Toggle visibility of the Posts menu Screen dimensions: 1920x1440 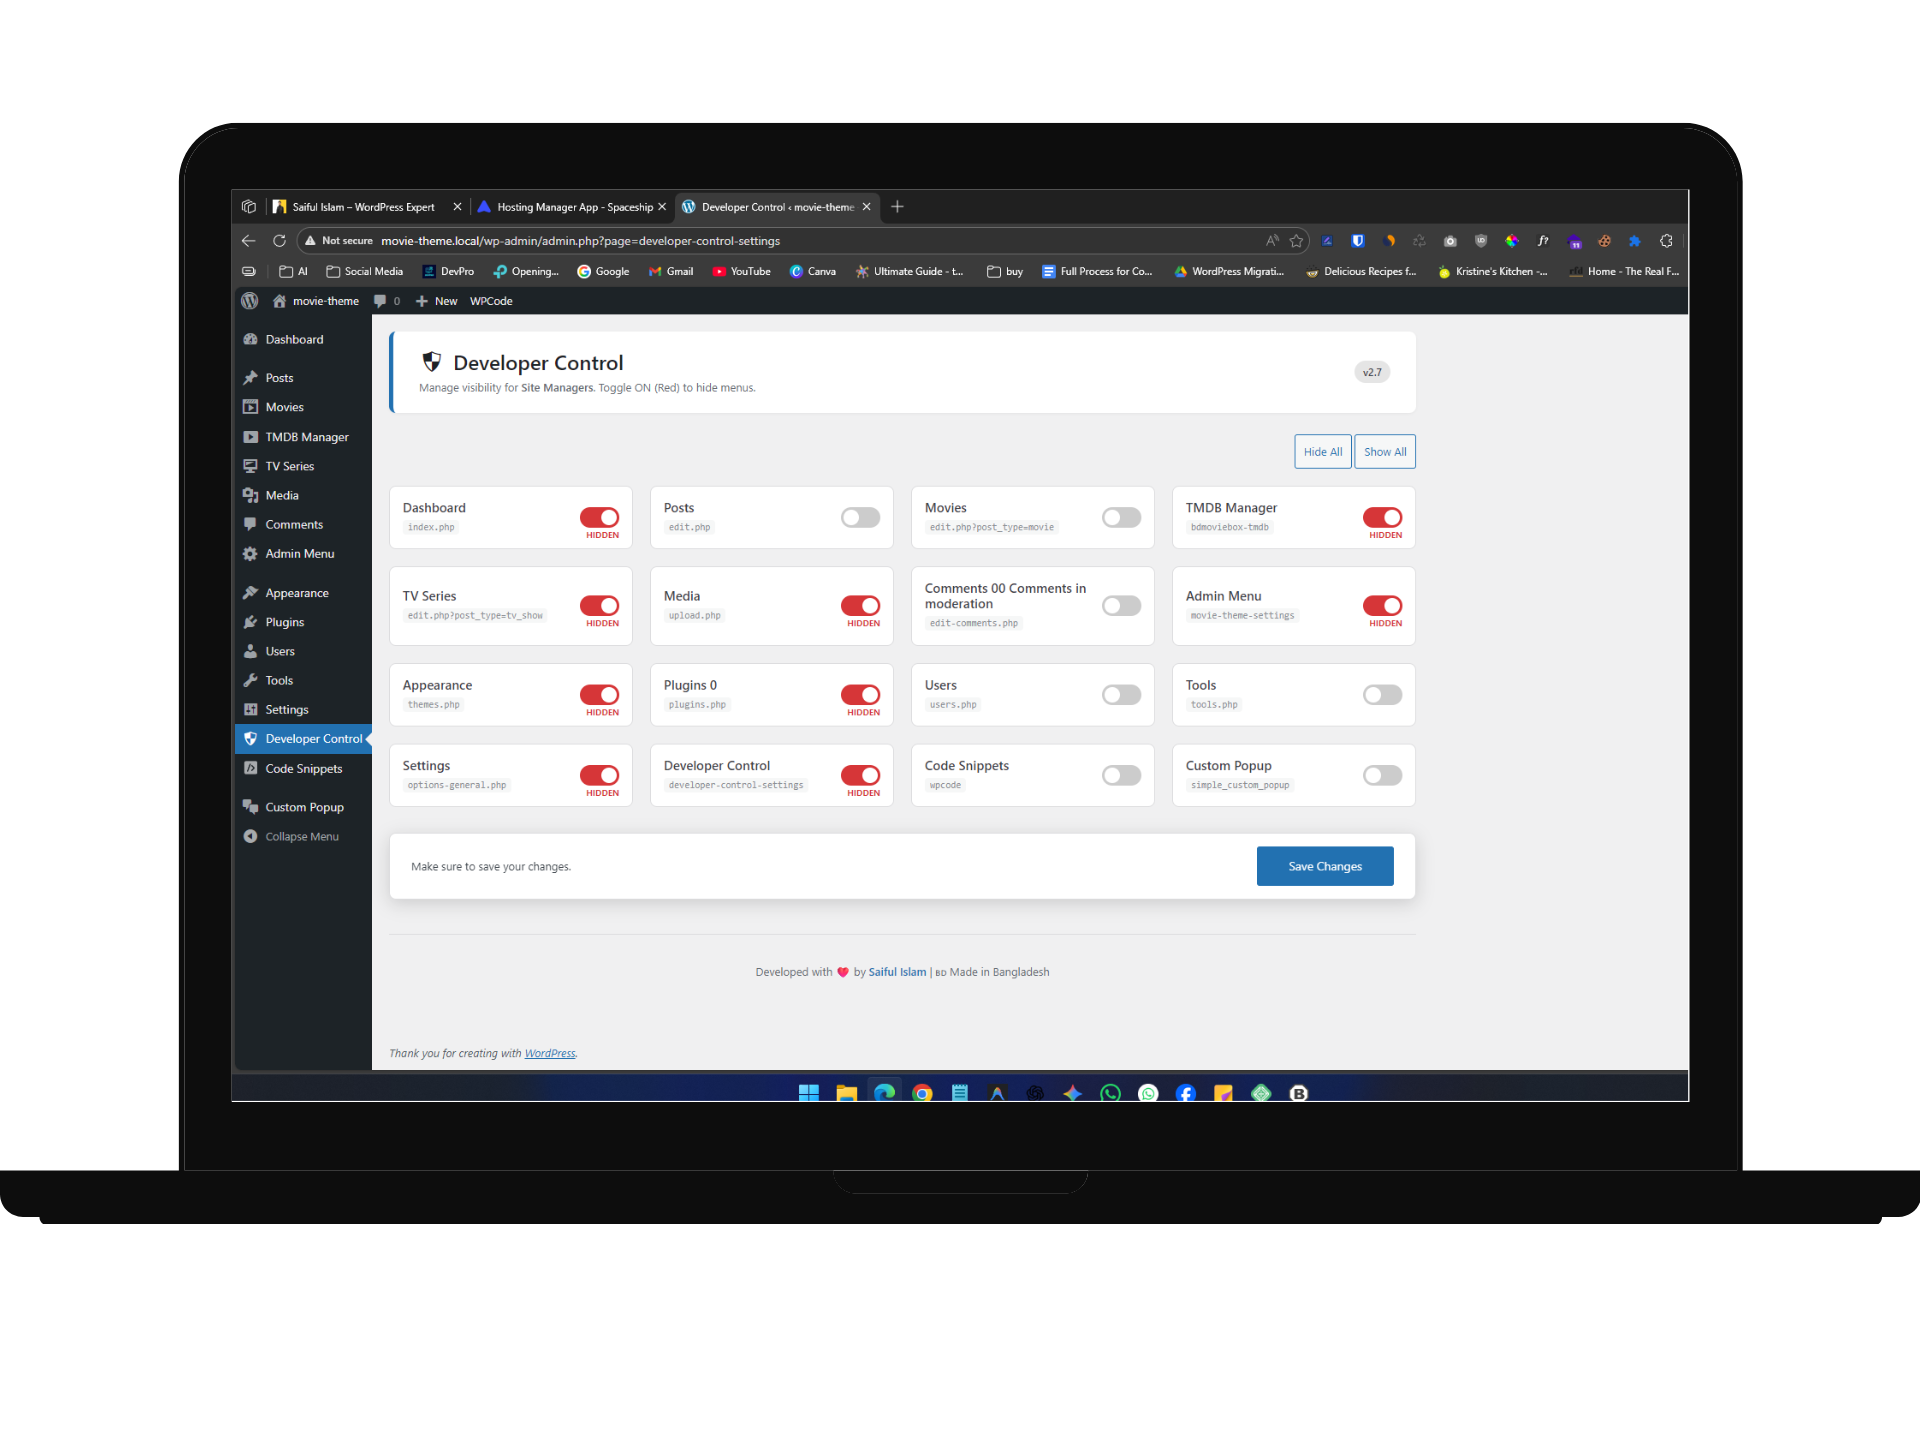point(860,517)
